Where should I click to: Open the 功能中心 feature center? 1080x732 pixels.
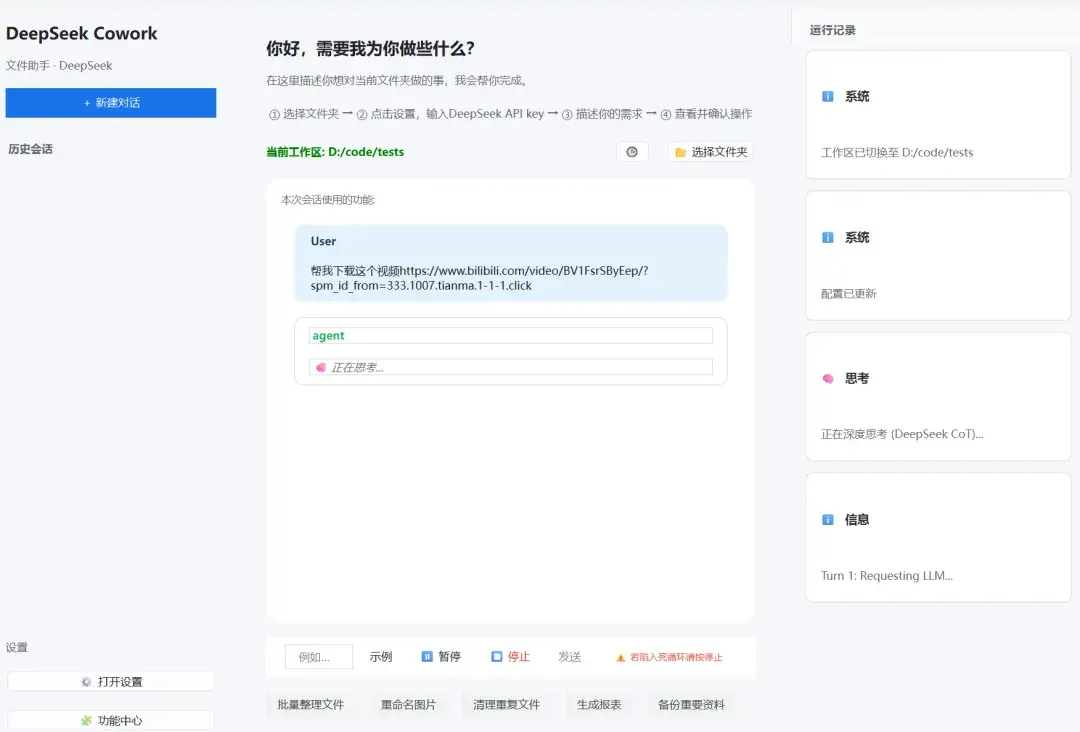point(110,720)
